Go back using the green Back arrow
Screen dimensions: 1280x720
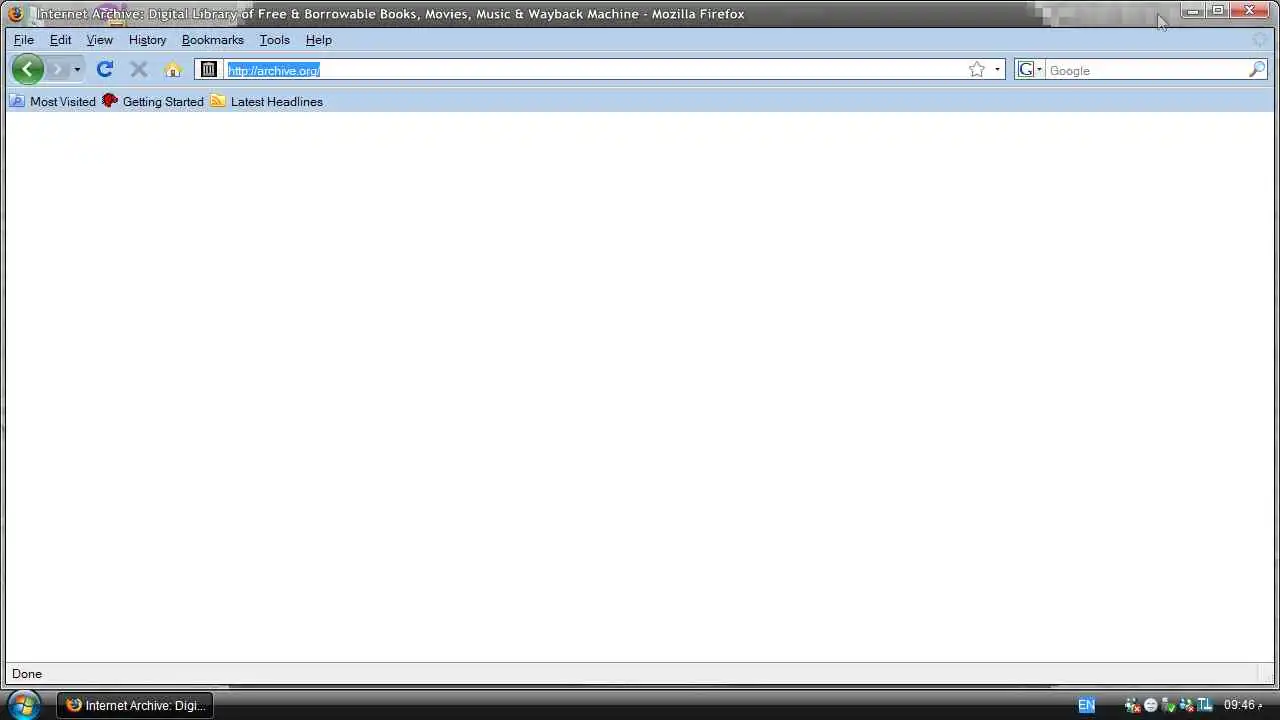pyautogui.click(x=28, y=69)
